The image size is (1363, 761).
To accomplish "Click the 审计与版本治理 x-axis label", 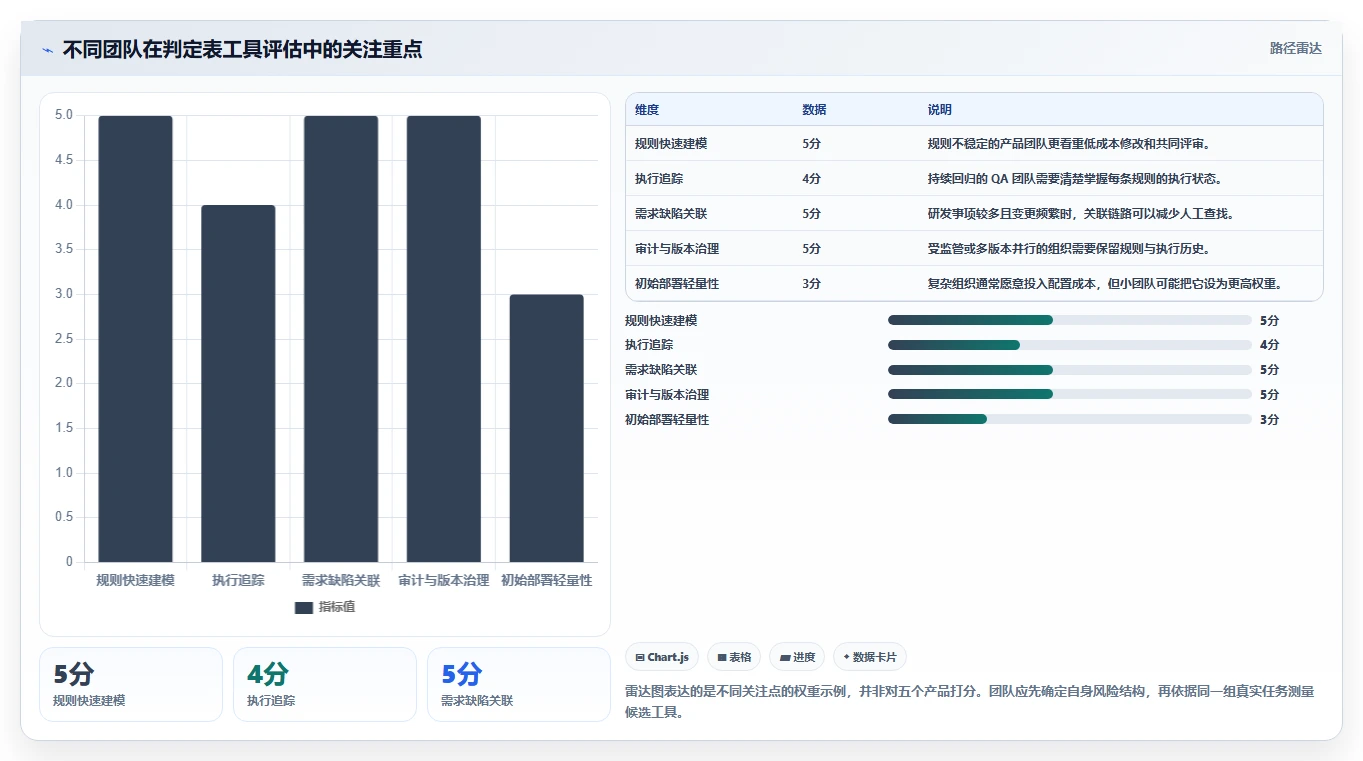I will pos(444,580).
